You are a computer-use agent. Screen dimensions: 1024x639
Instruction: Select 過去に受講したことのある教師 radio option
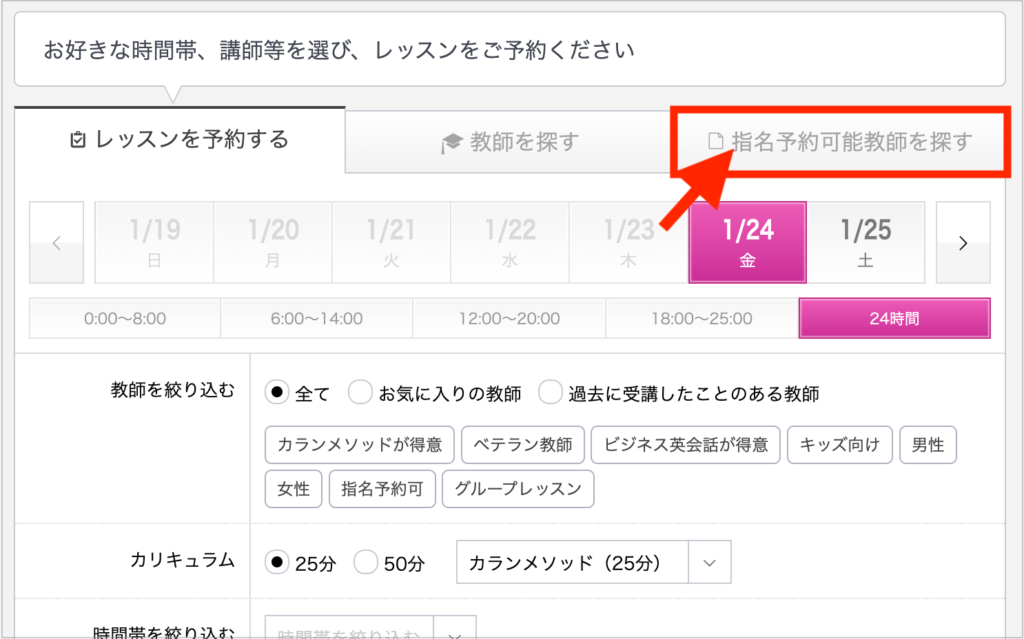point(550,393)
